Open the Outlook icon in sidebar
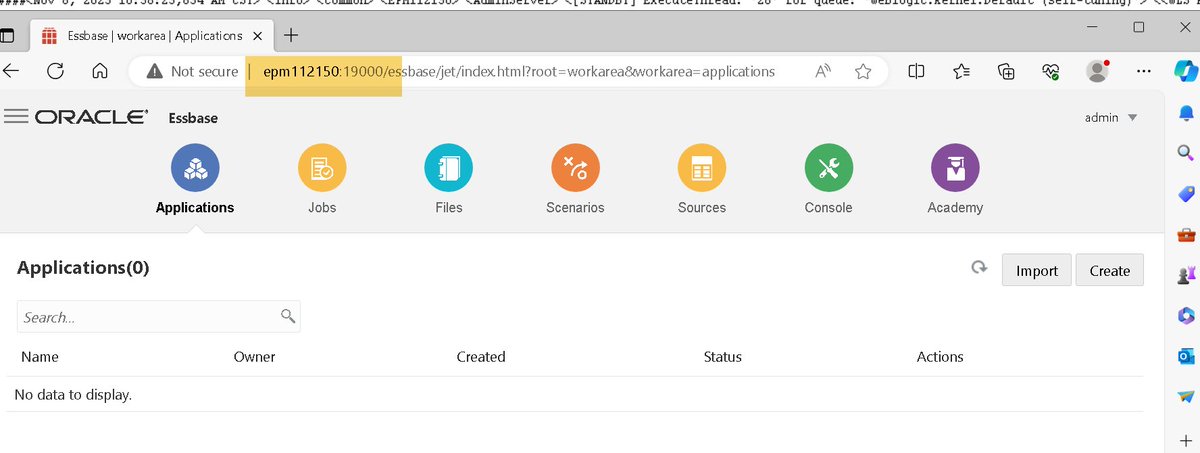The image size is (1200, 453). coord(1186,357)
